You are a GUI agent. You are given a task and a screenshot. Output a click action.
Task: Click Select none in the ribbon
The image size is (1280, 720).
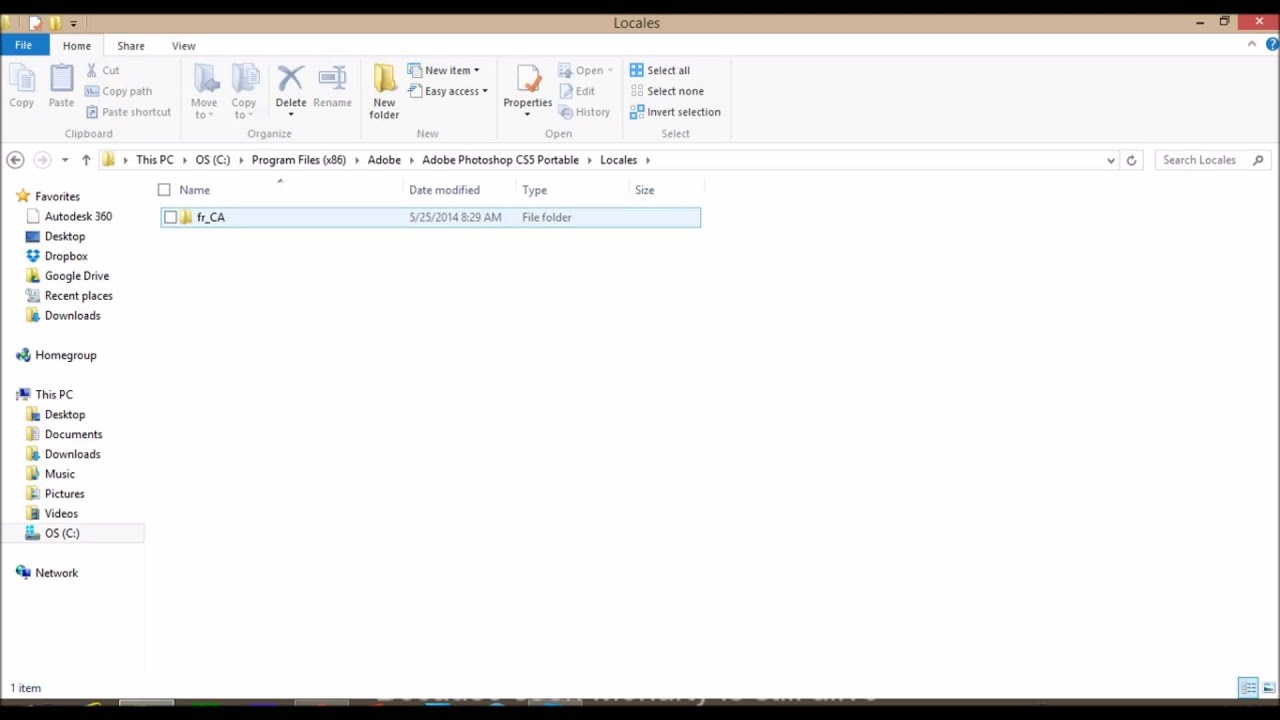pos(667,91)
